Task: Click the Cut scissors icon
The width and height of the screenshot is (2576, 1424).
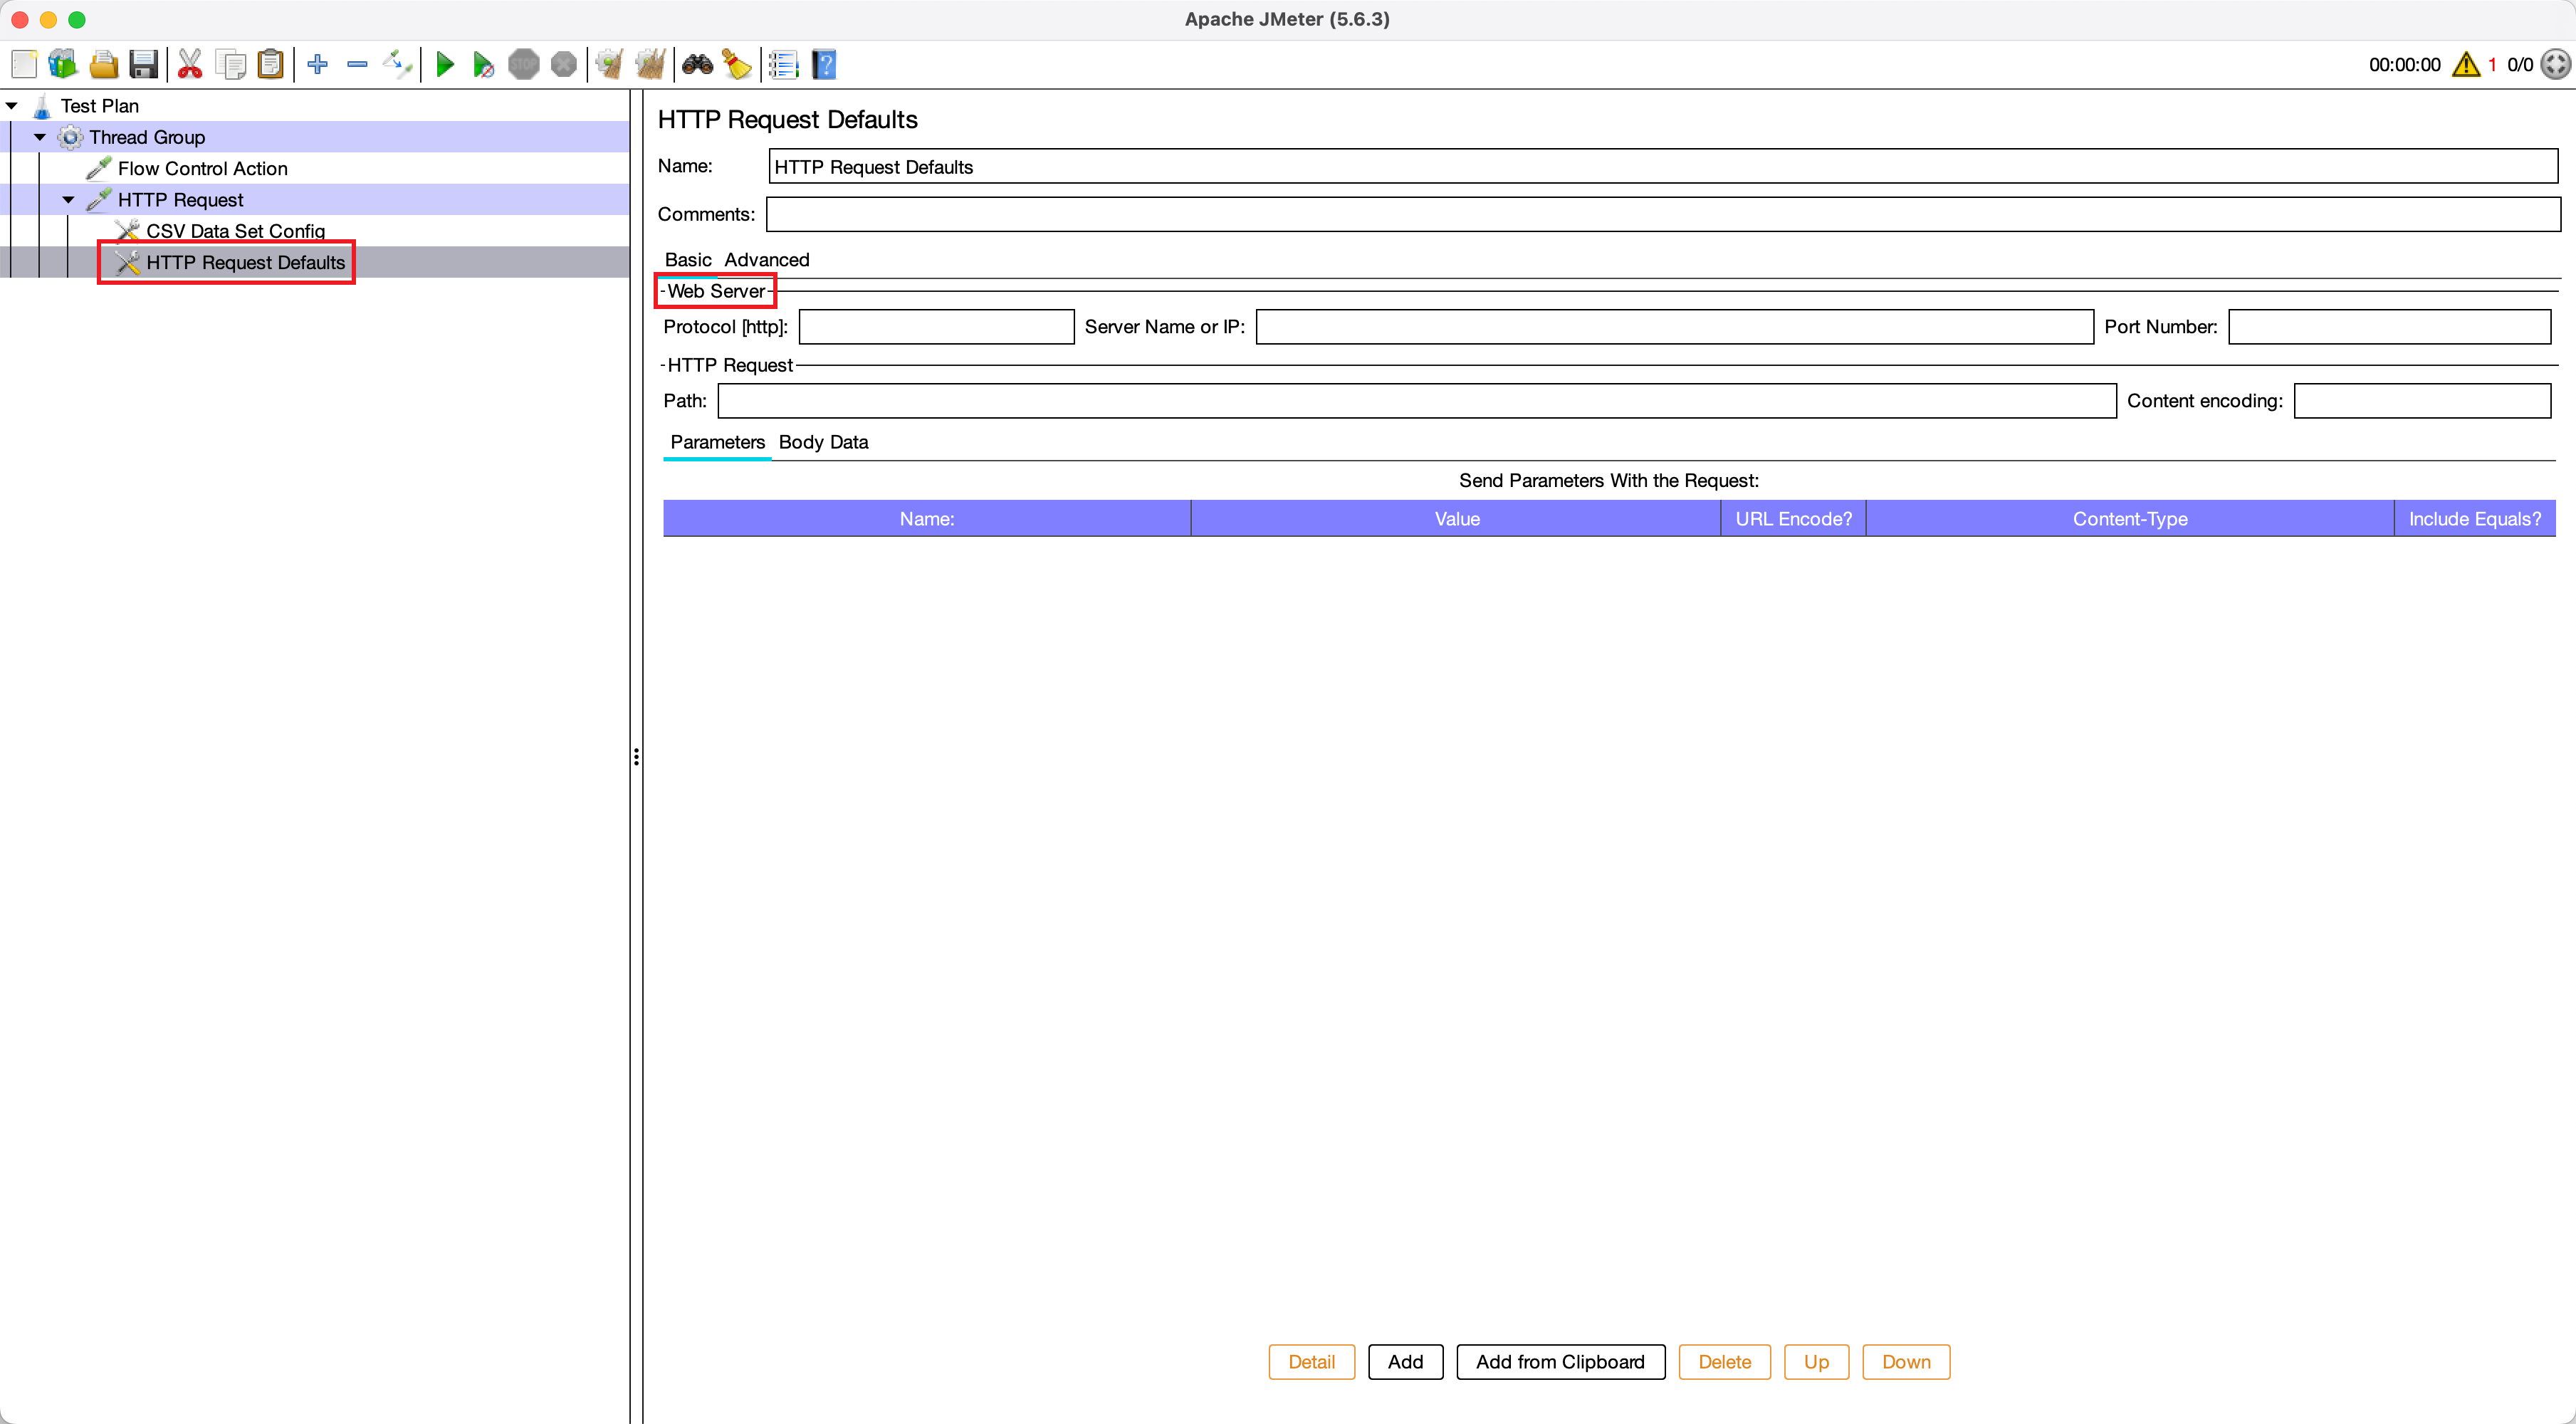Action: point(189,65)
